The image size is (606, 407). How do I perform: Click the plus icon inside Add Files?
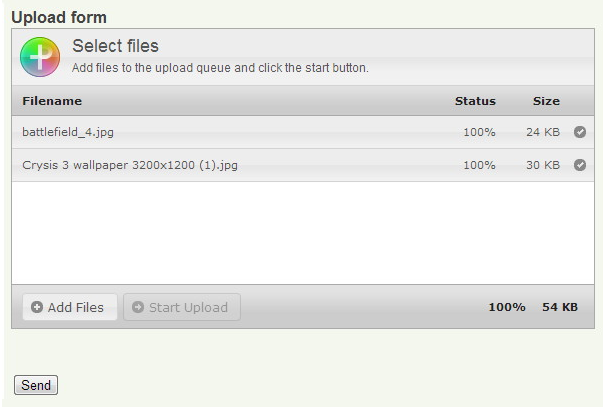point(37,307)
